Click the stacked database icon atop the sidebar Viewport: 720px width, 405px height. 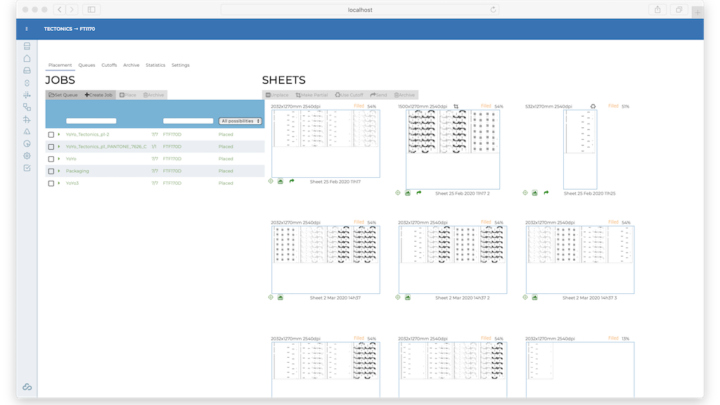[27, 46]
